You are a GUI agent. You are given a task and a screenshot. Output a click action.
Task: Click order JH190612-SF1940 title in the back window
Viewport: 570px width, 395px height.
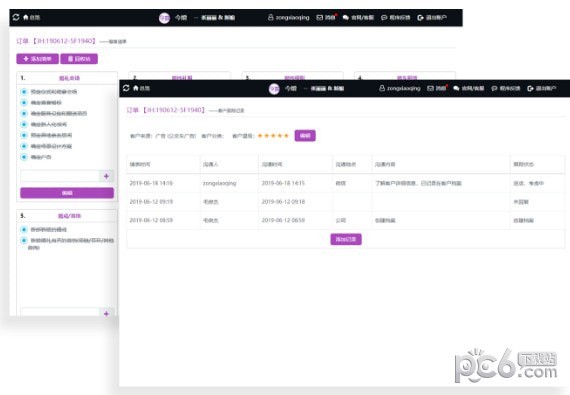pyautogui.click(x=56, y=41)
